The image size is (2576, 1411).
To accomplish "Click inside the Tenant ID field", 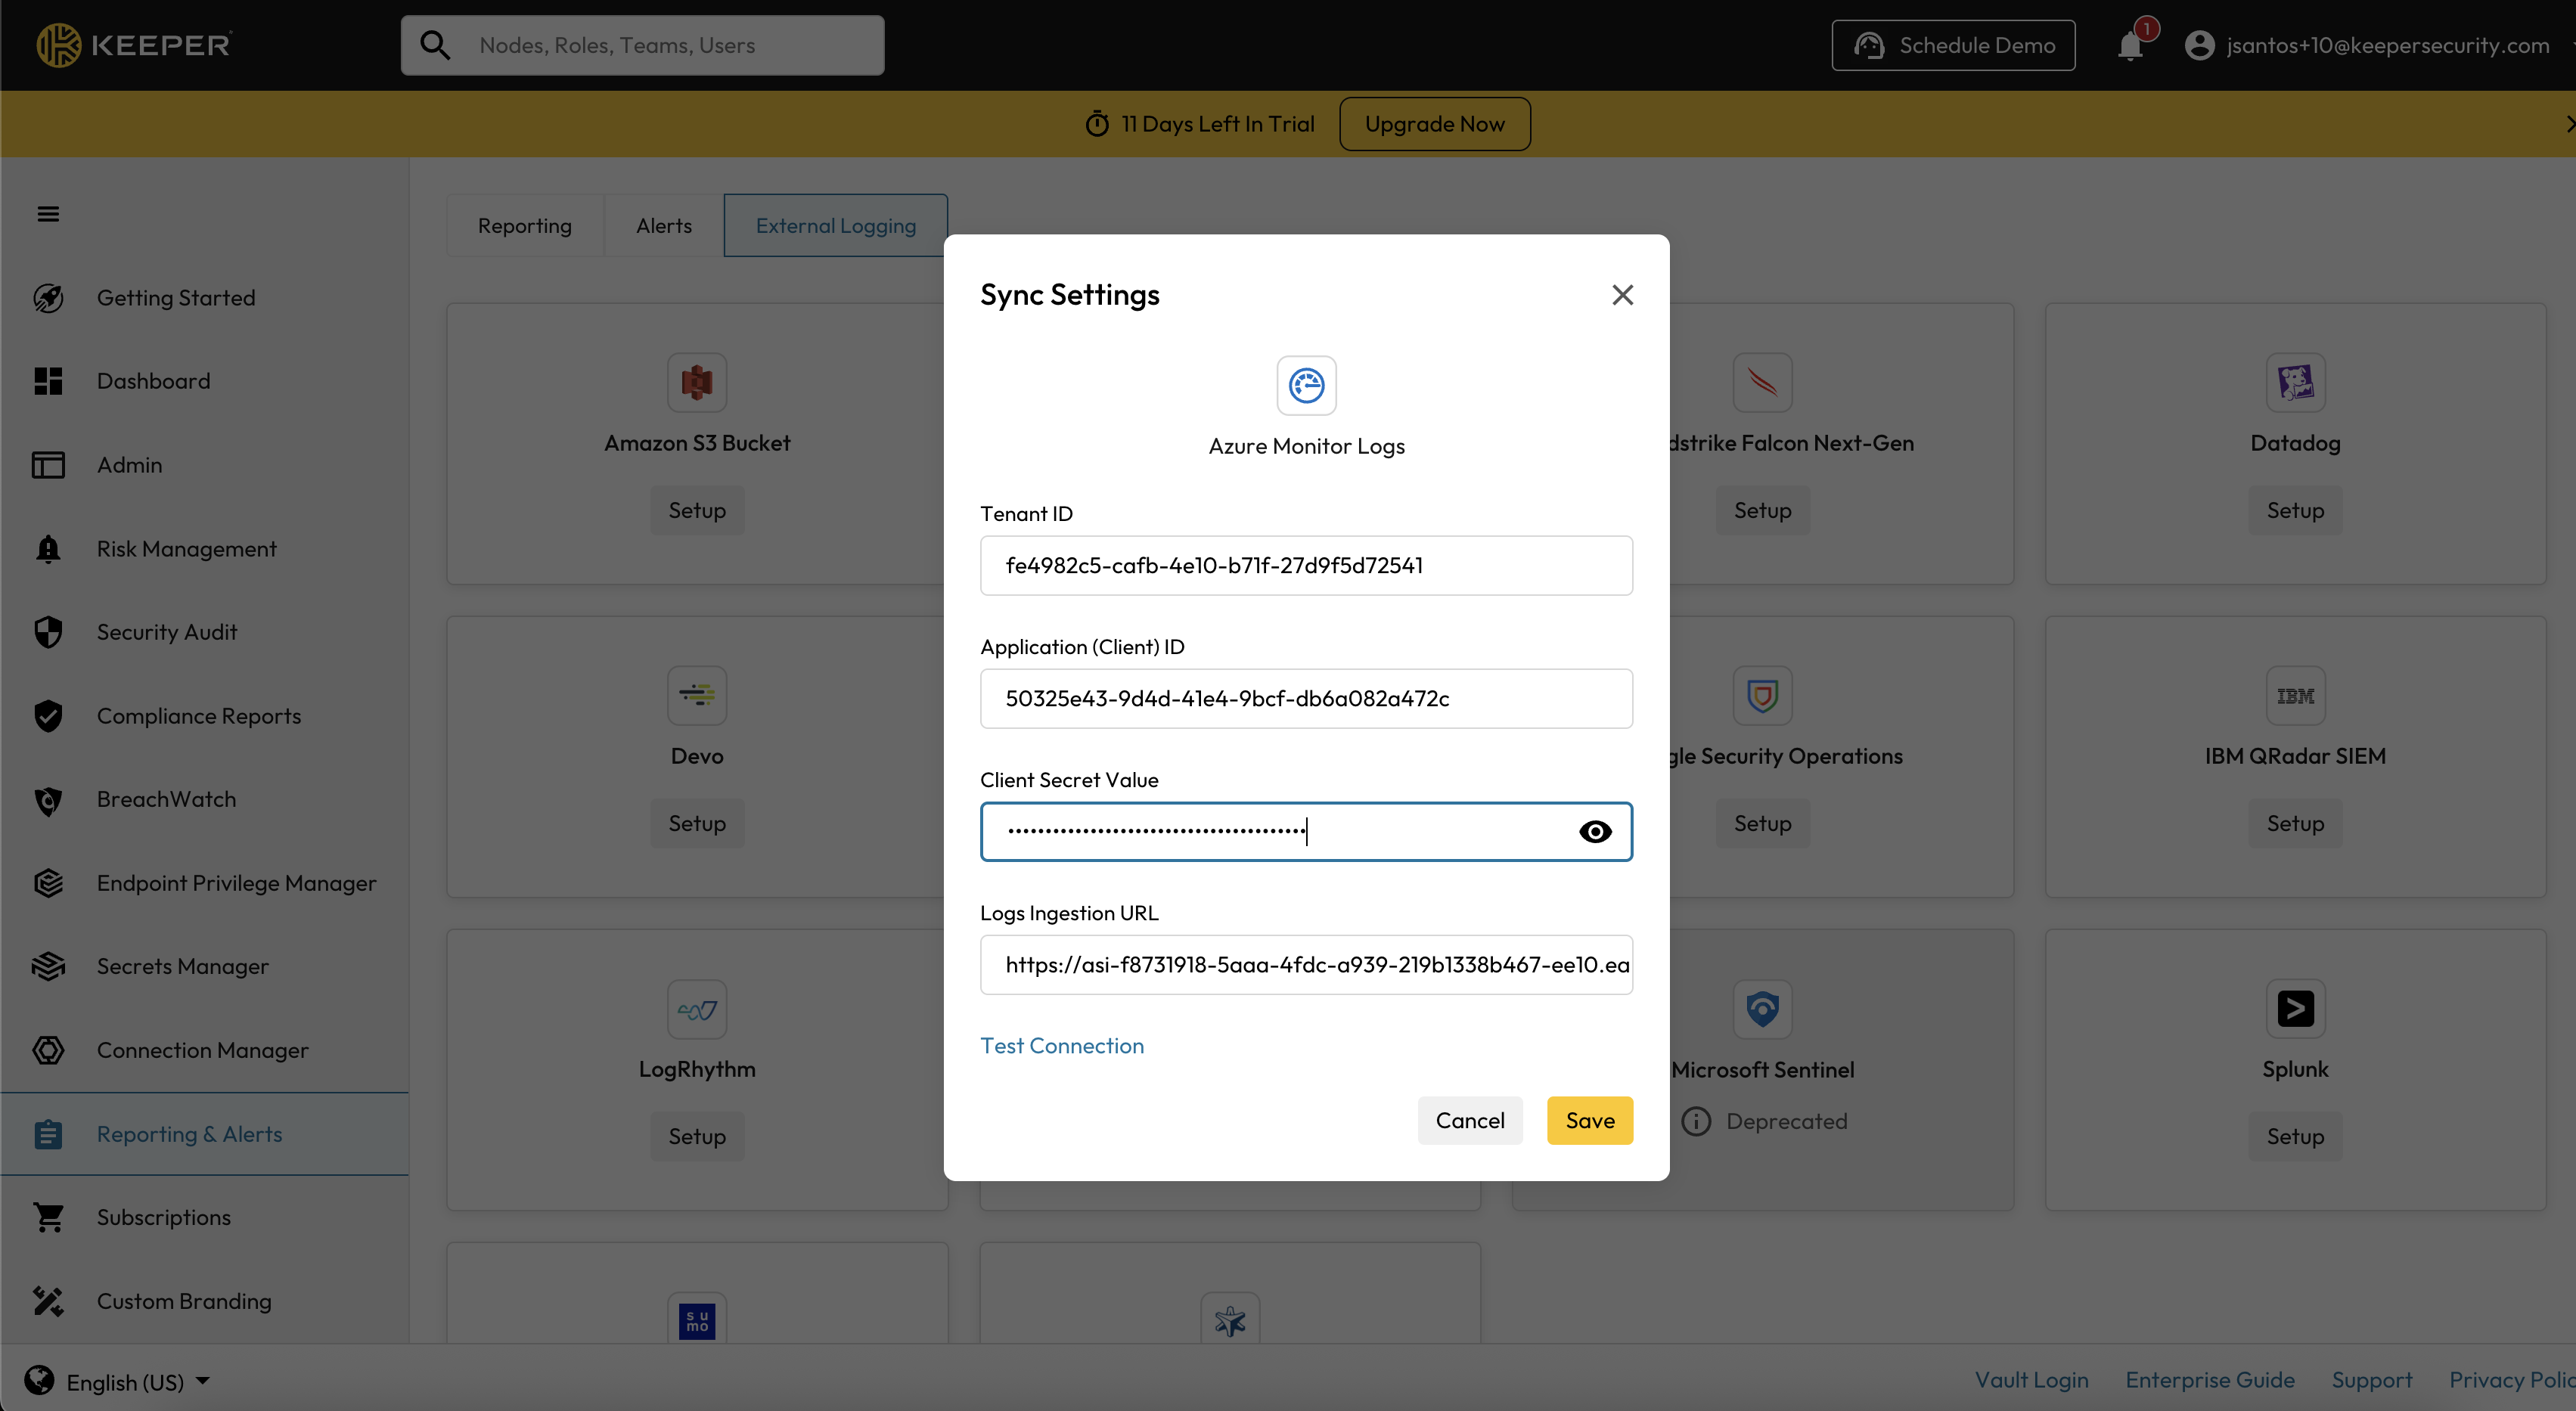I will (x=1306, y=565).
